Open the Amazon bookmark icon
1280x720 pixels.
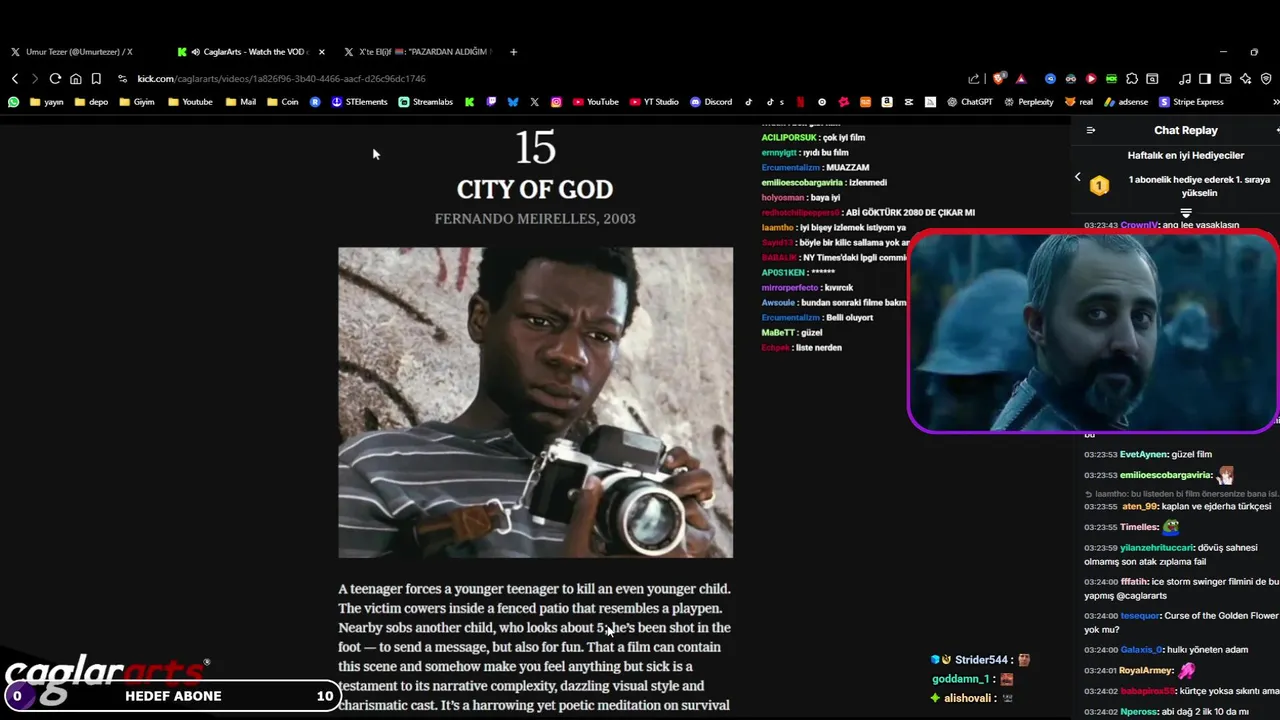tap(887, 102)
